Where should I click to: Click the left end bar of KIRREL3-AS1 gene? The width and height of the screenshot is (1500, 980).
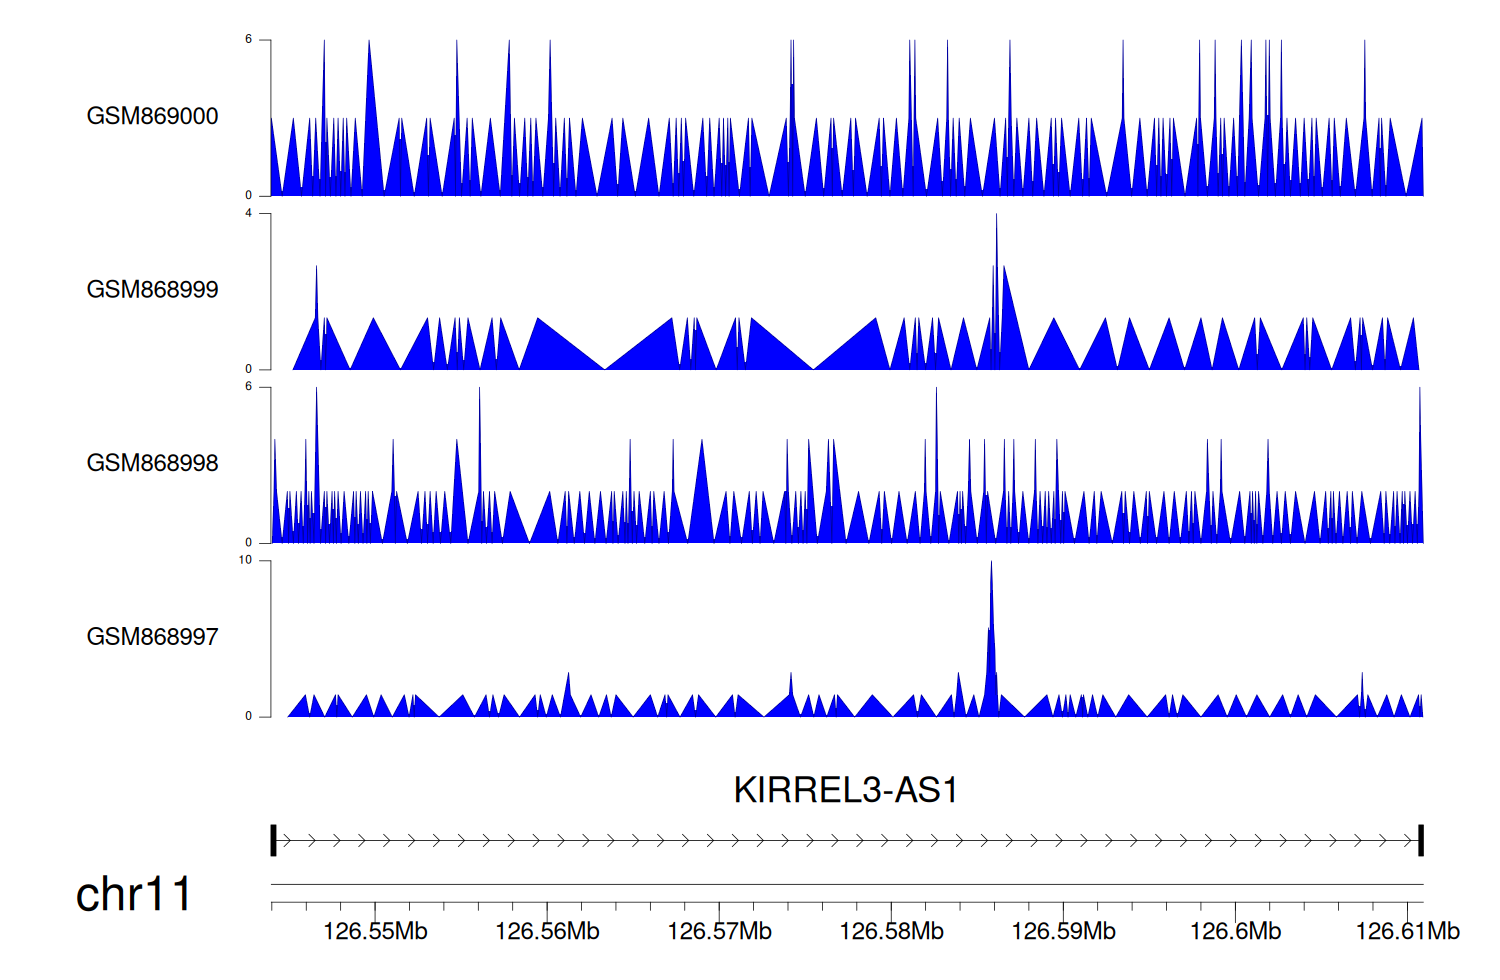[x=273, y=841]
